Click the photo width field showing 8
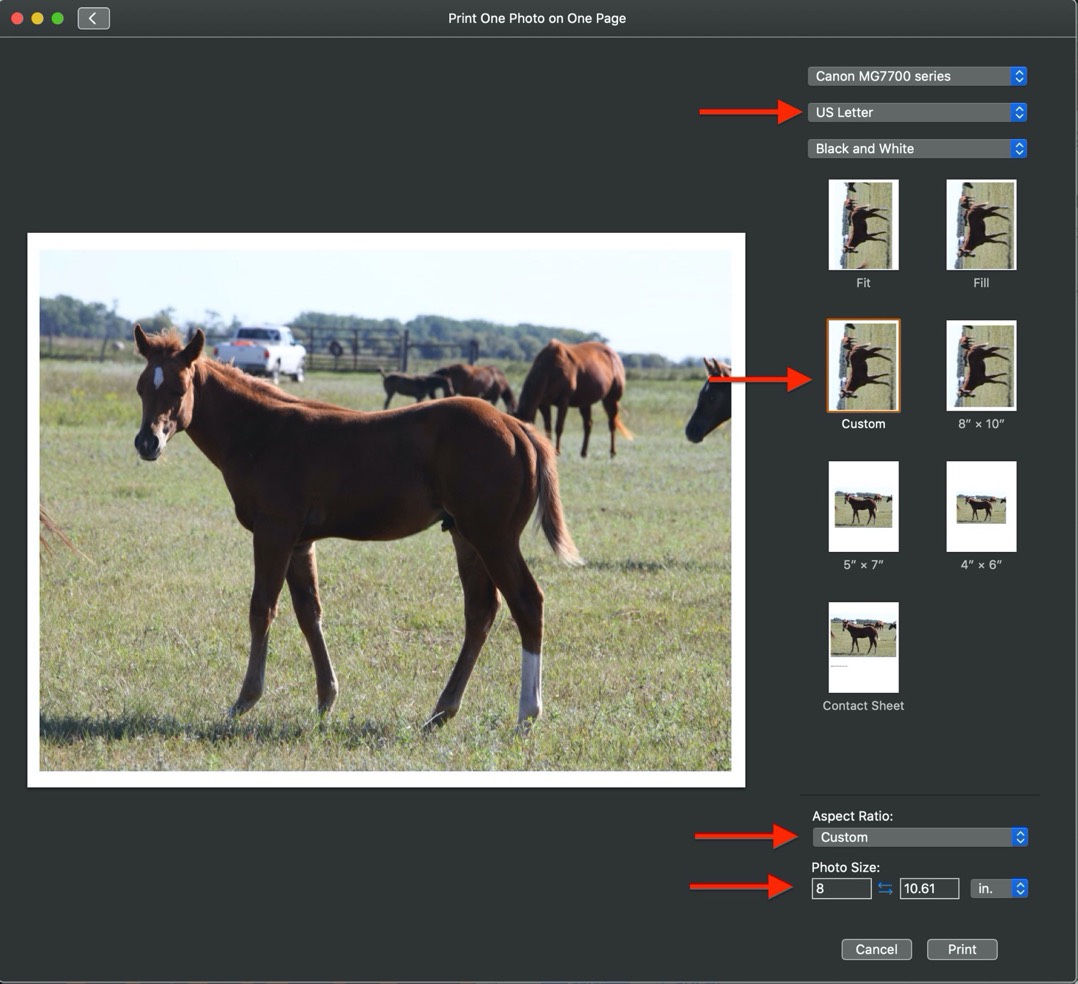The image size is (1078, 984). coord(841,888)
